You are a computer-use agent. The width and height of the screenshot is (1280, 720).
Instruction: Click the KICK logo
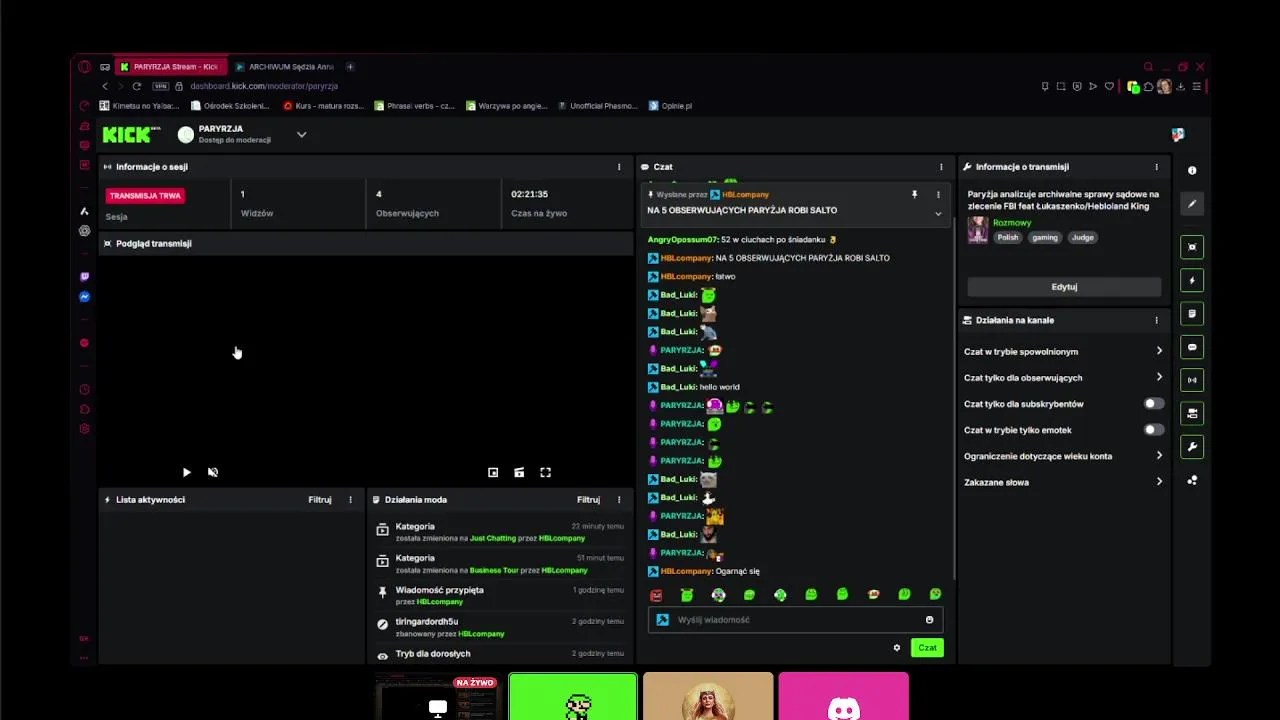pos(132,134)
